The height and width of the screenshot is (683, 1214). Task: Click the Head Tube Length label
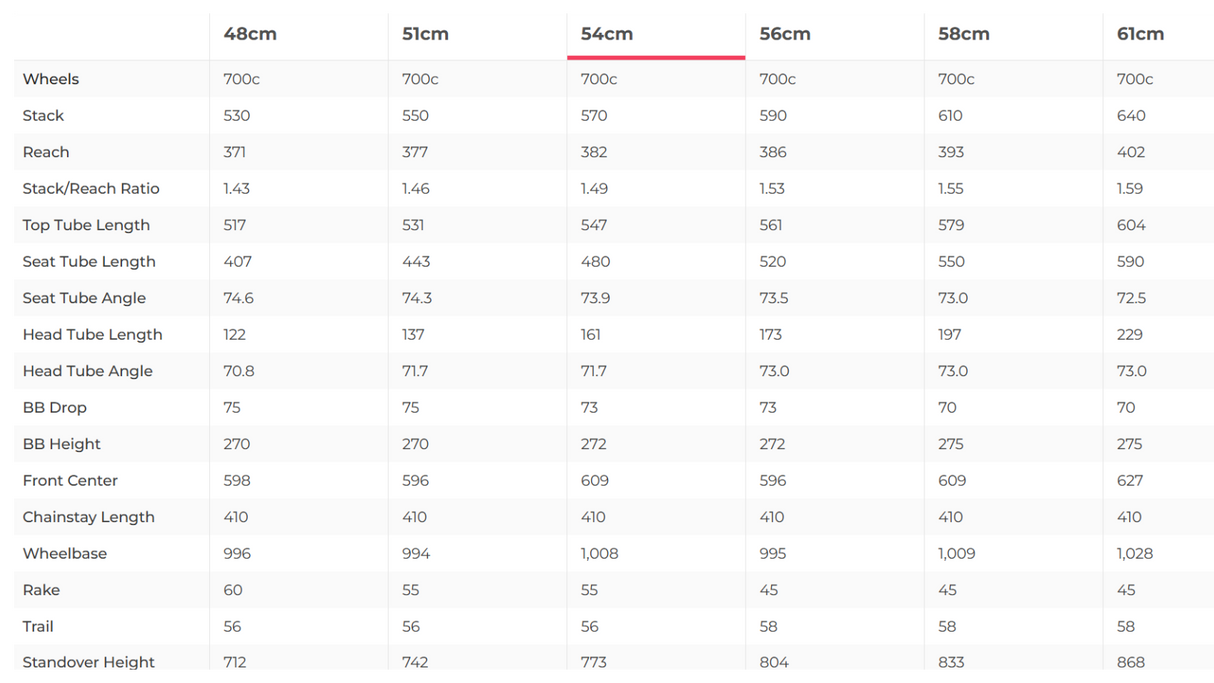(92, 335)
